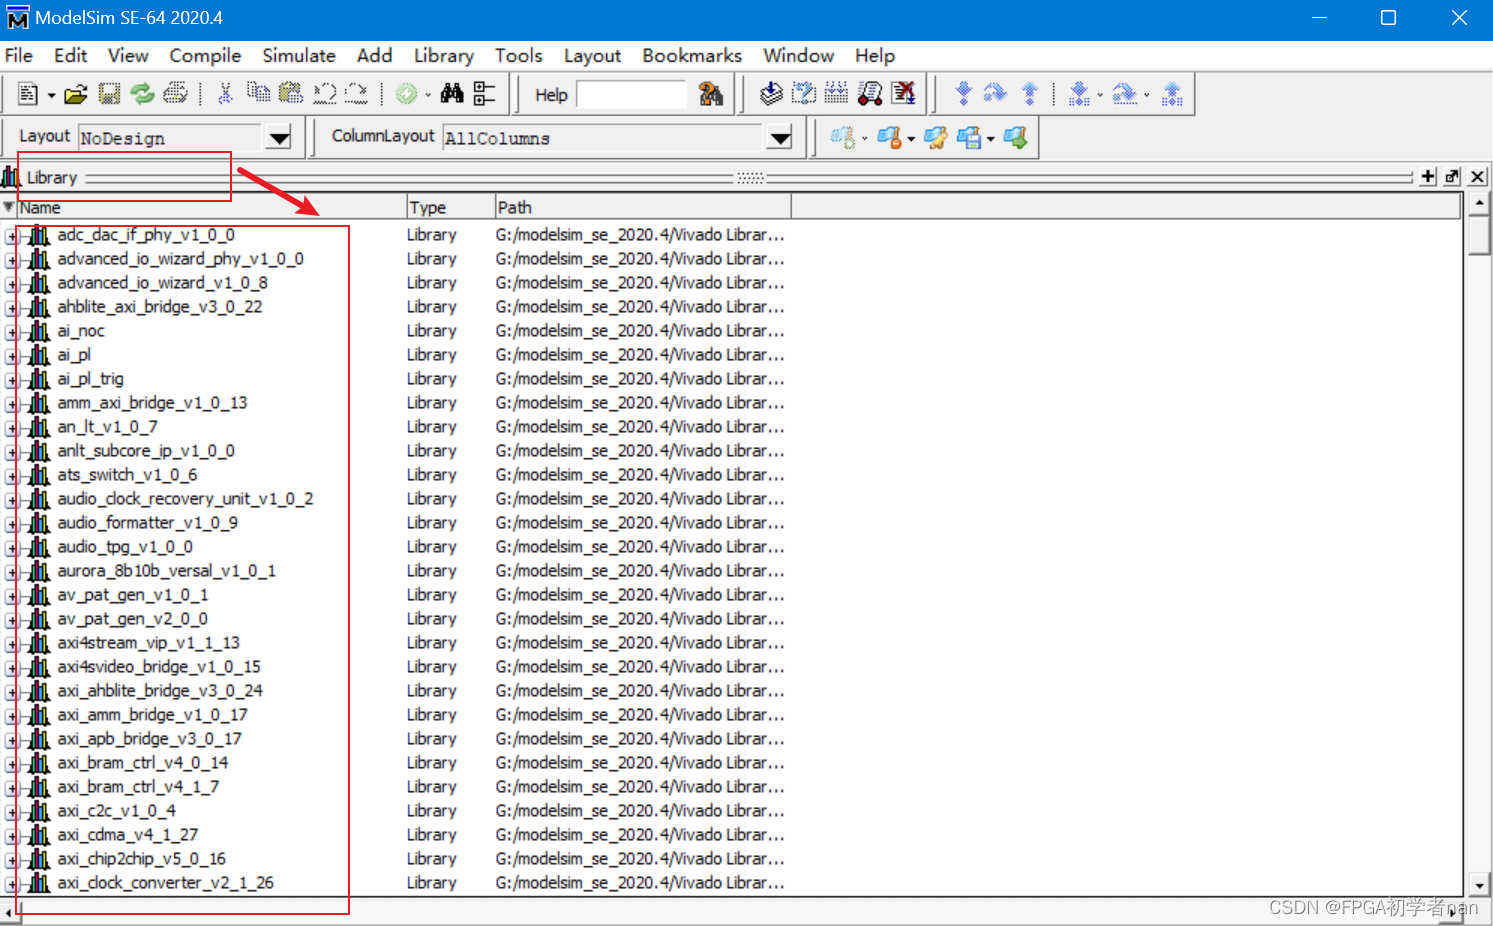Click the Find binoculars icon
The width and height of the screenshot is (1493, 926).
click(x=452, y=93)
